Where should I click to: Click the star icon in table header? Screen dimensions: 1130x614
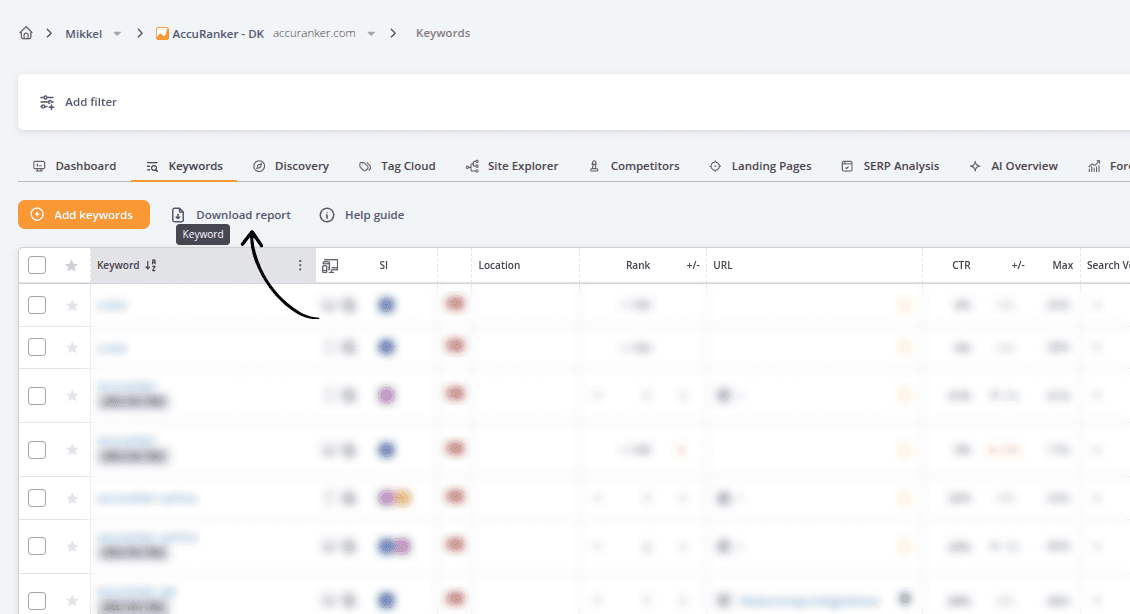(x=71, y=266)
